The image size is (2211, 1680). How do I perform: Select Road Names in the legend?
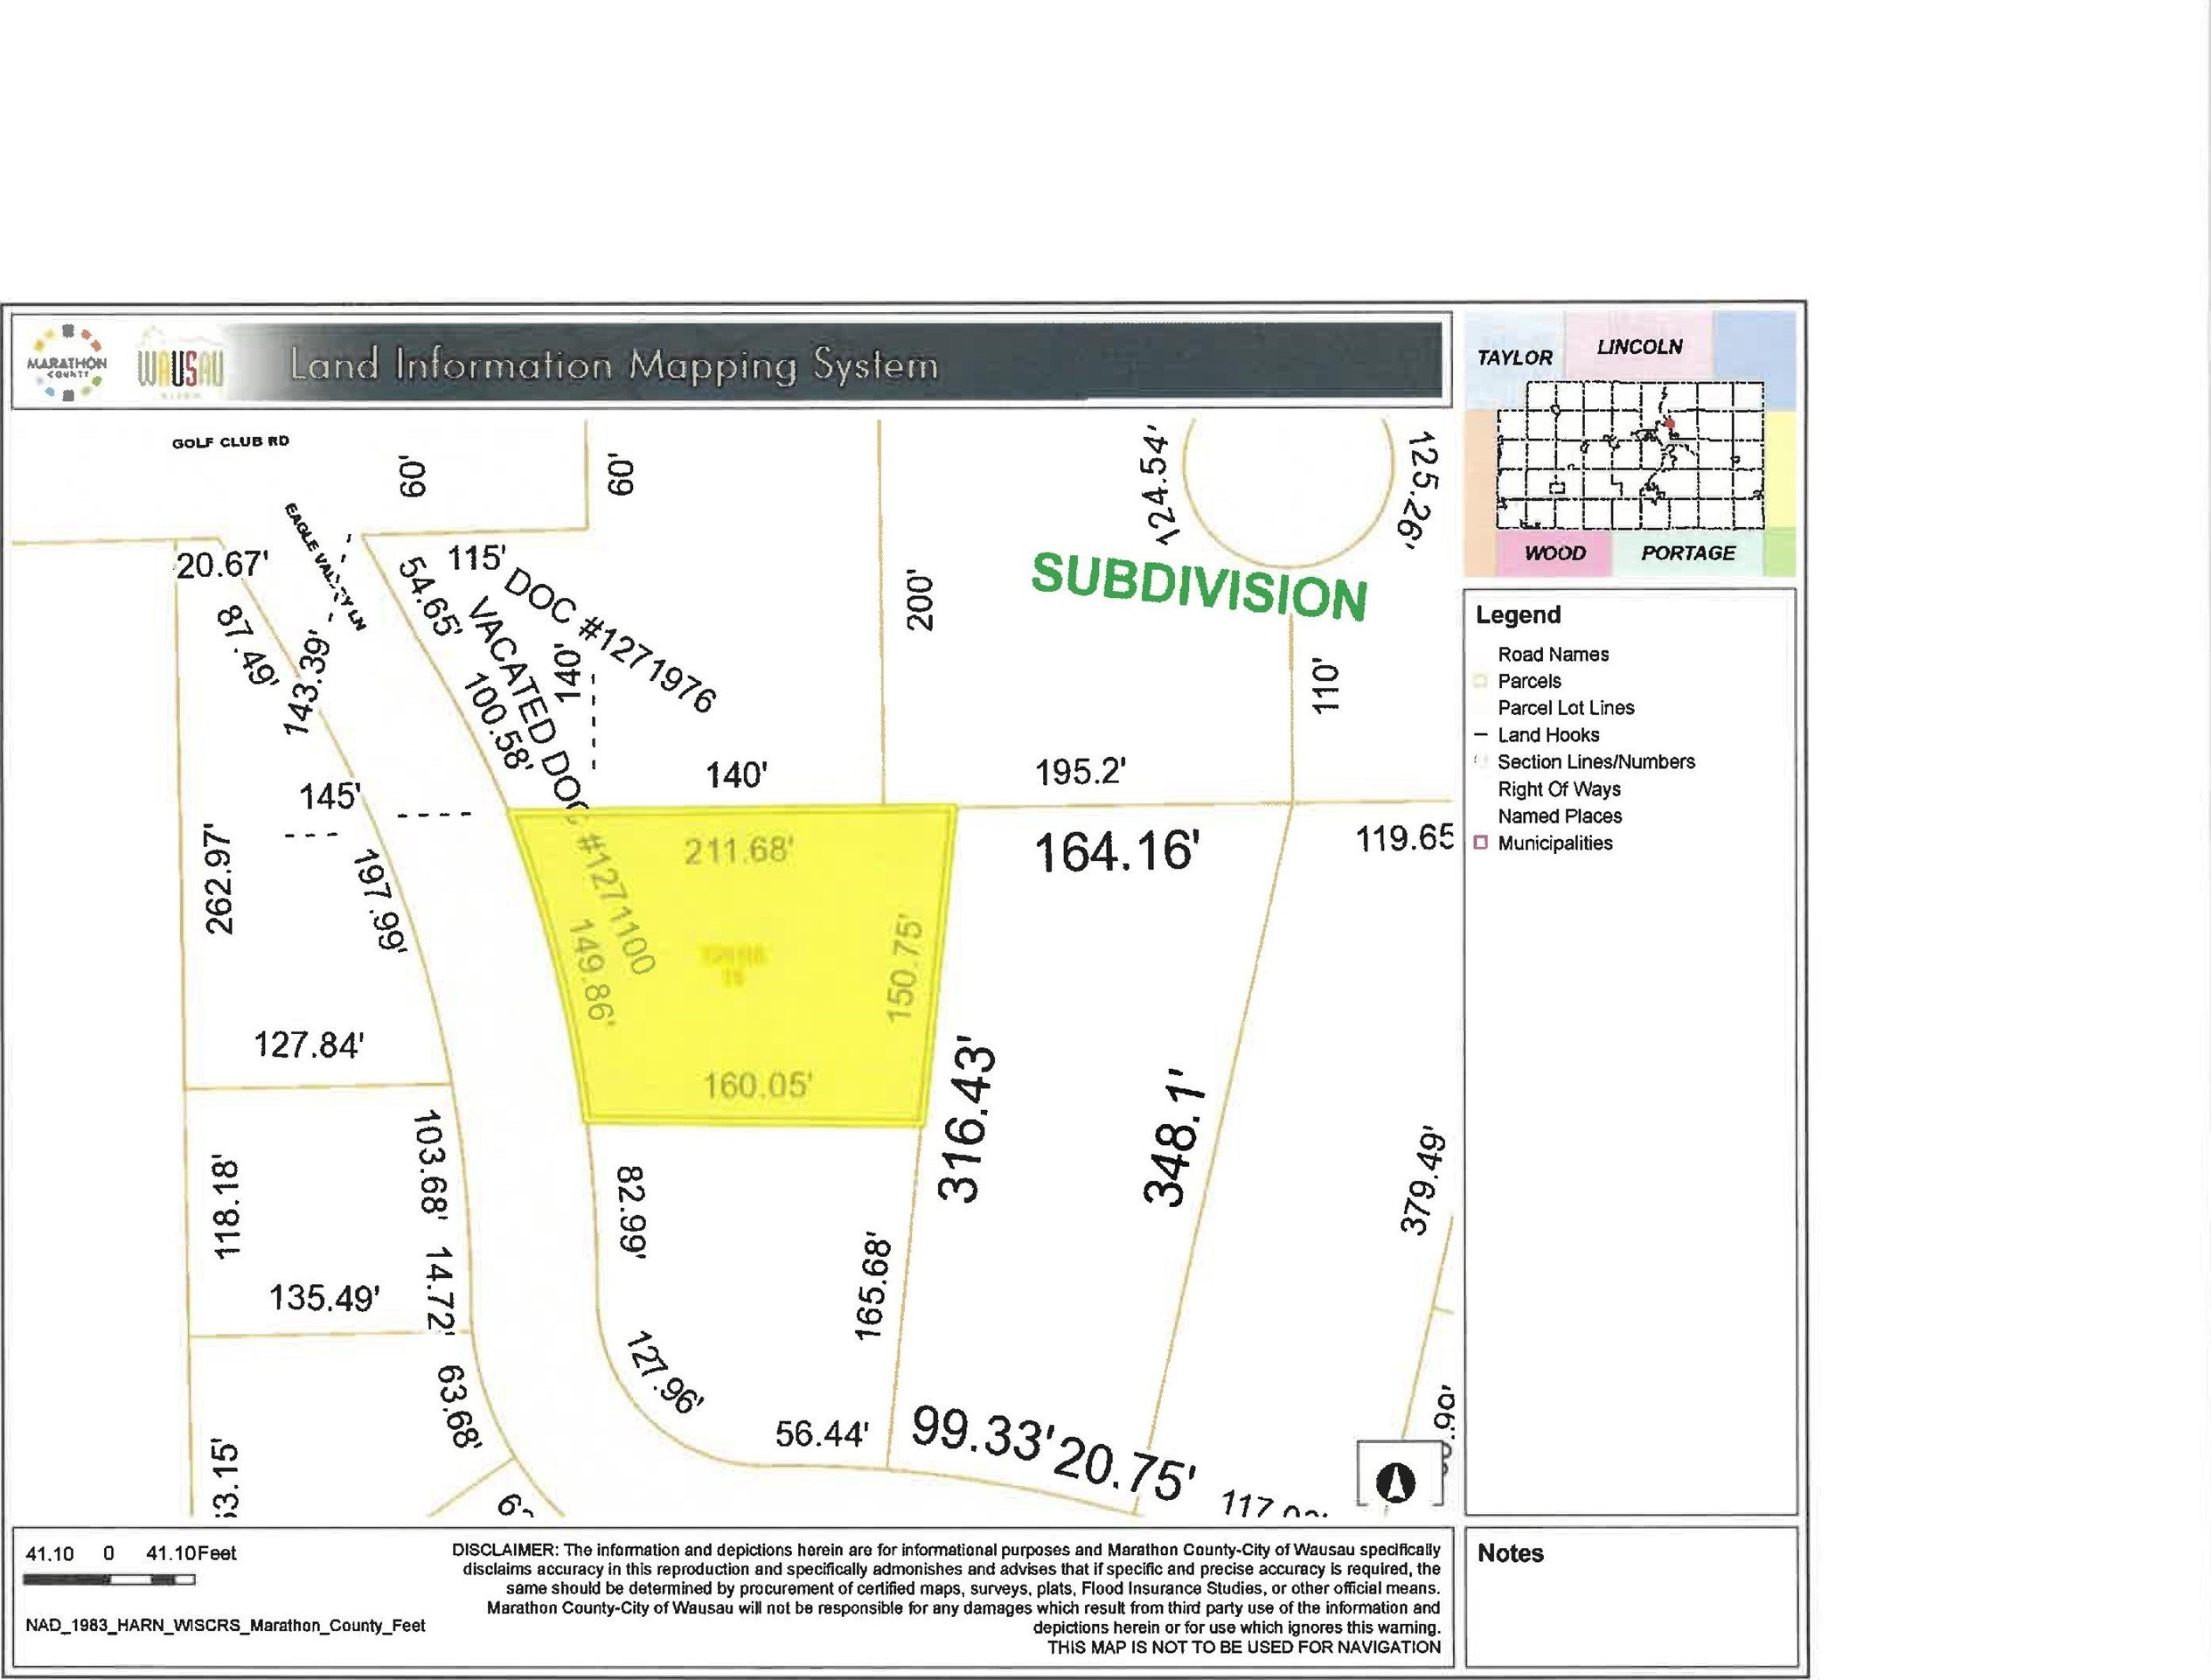[1553, 654]
